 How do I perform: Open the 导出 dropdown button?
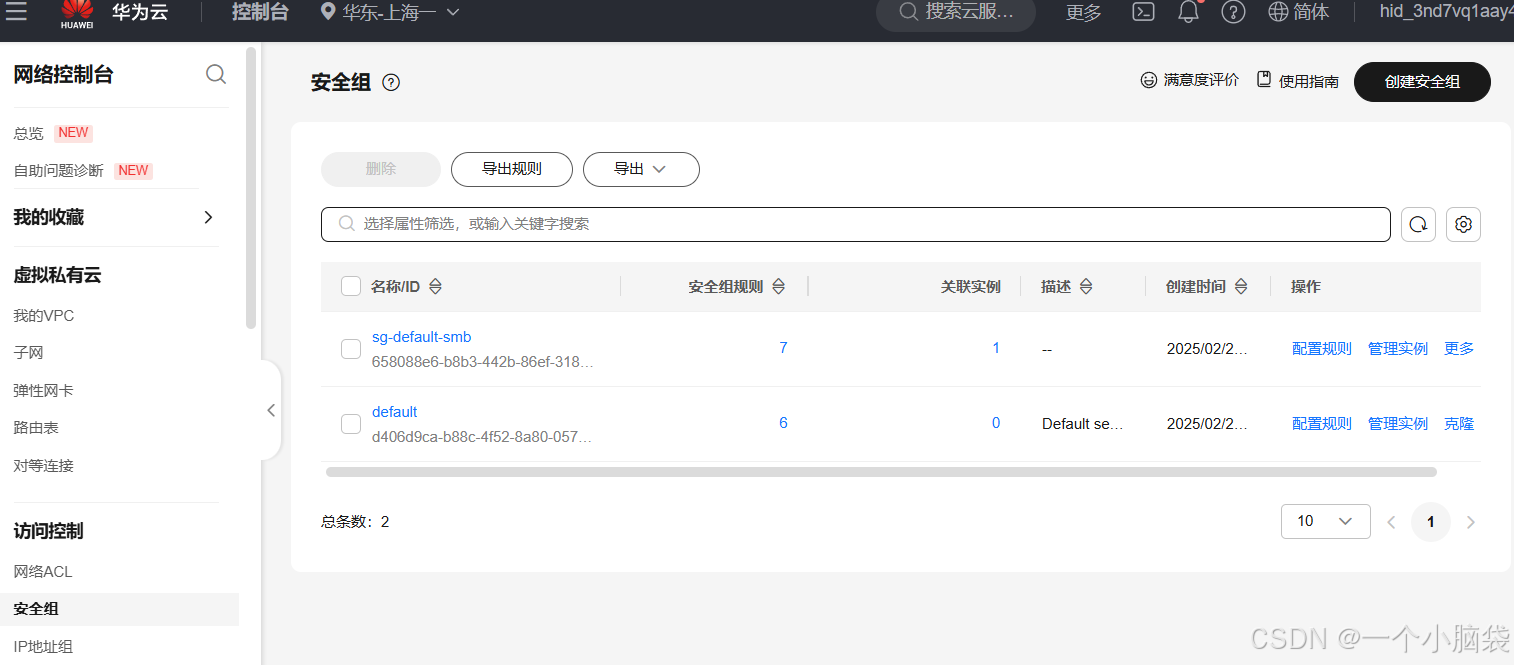[641, 169]
